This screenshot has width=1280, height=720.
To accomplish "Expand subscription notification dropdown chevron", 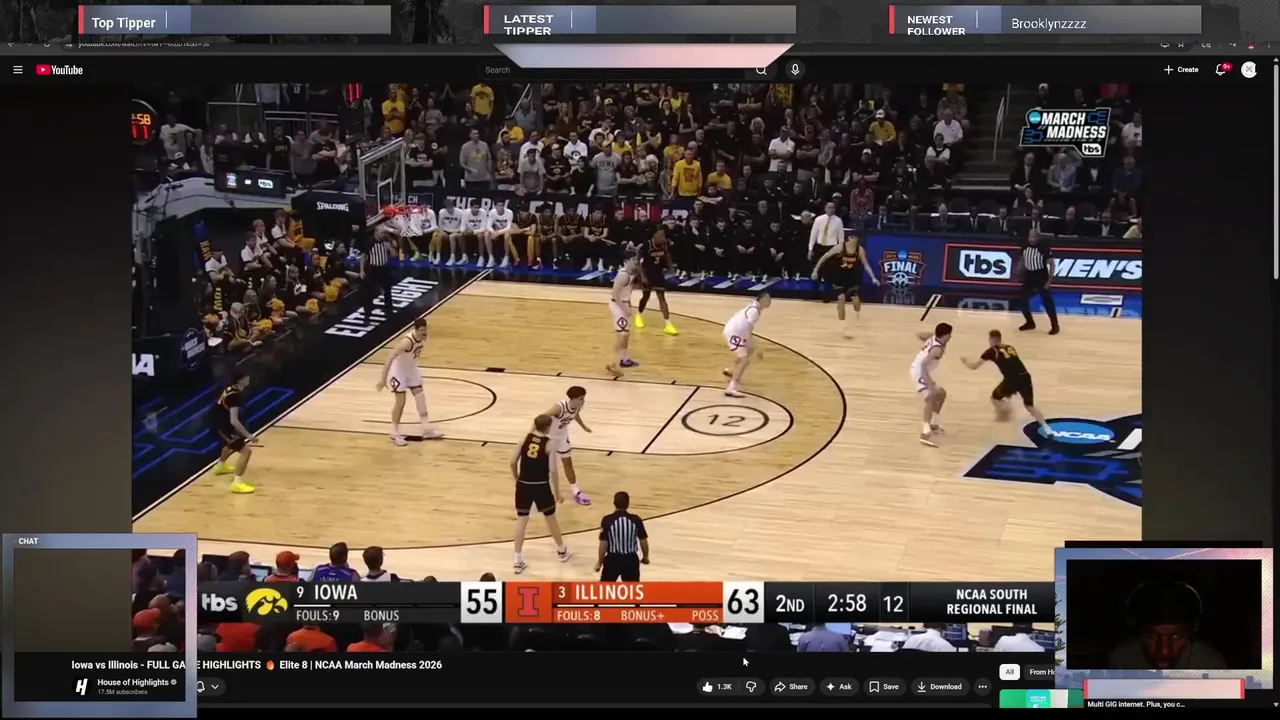I will [x=214, y=687].
